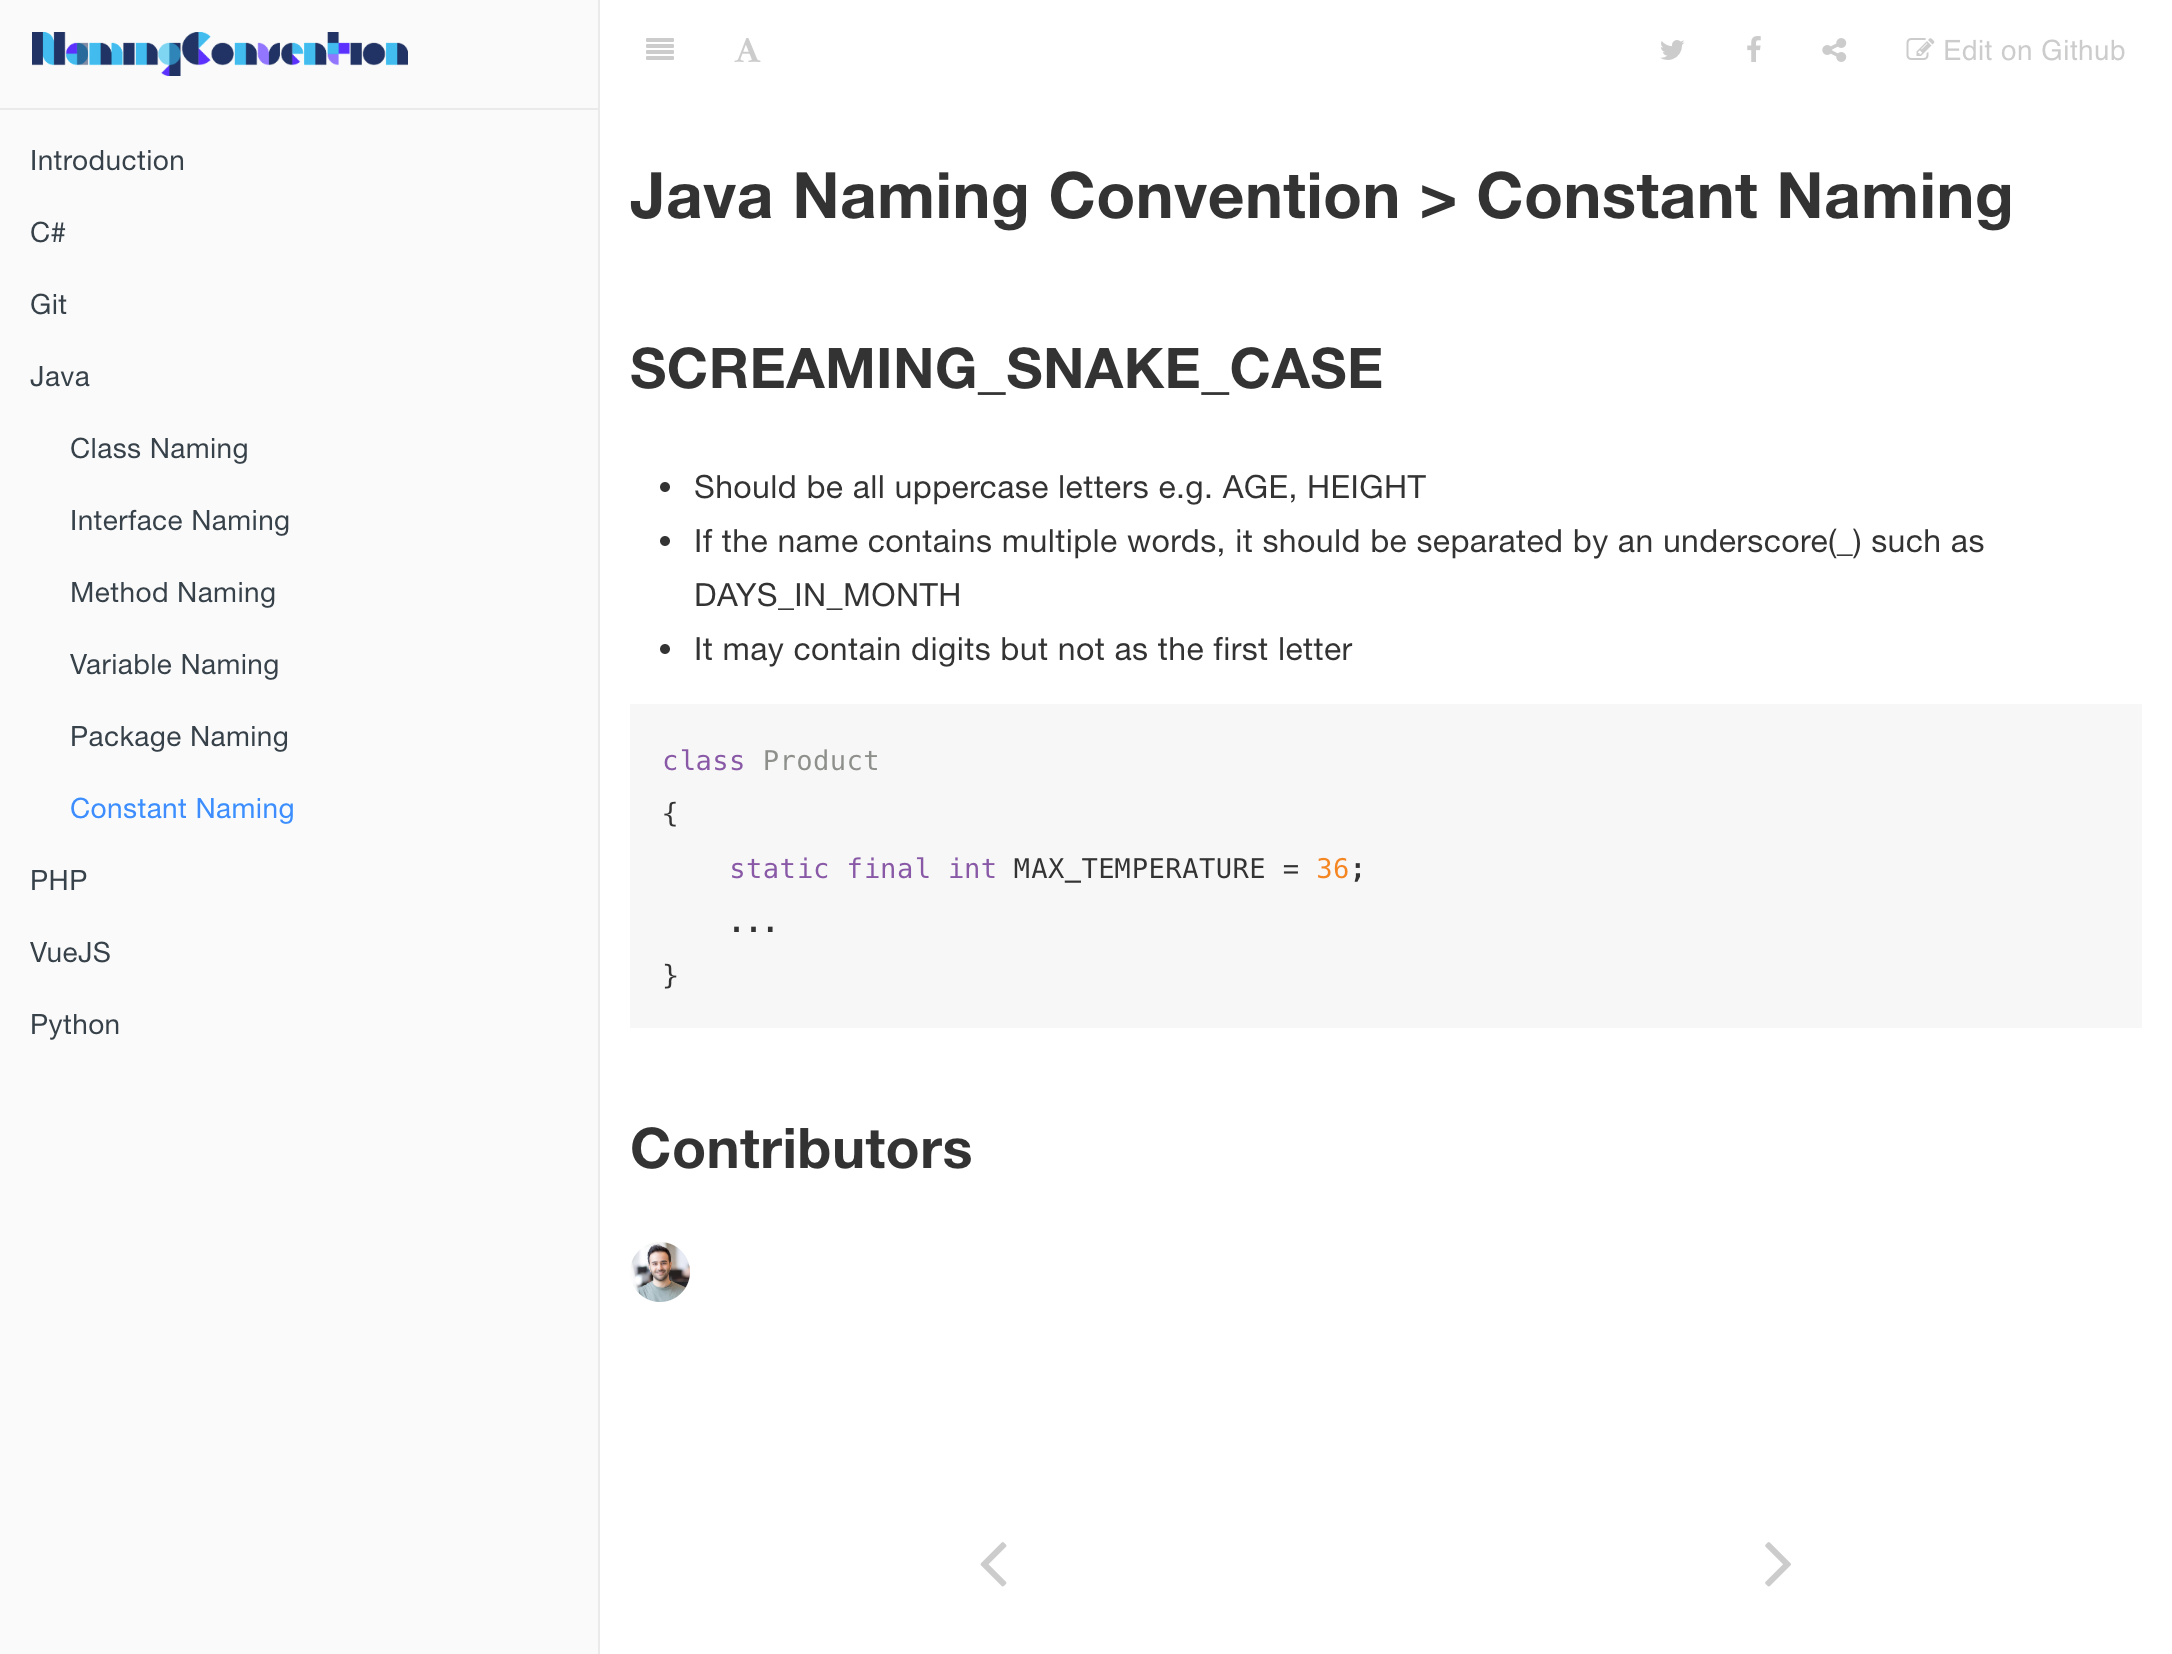Click the NamingConvention logo
The height and width of the screenshot is (1654, 2172).
pos(220,50)
